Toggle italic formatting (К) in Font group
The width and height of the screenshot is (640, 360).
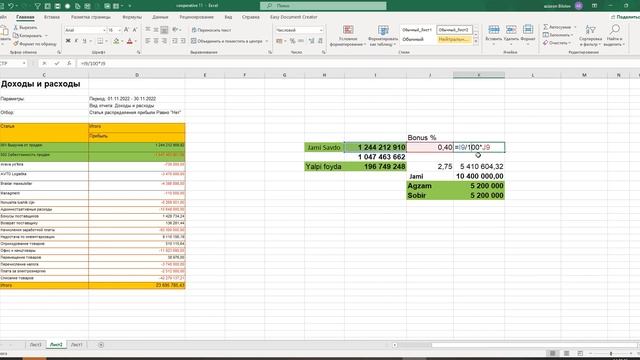[x=76, y=41]
